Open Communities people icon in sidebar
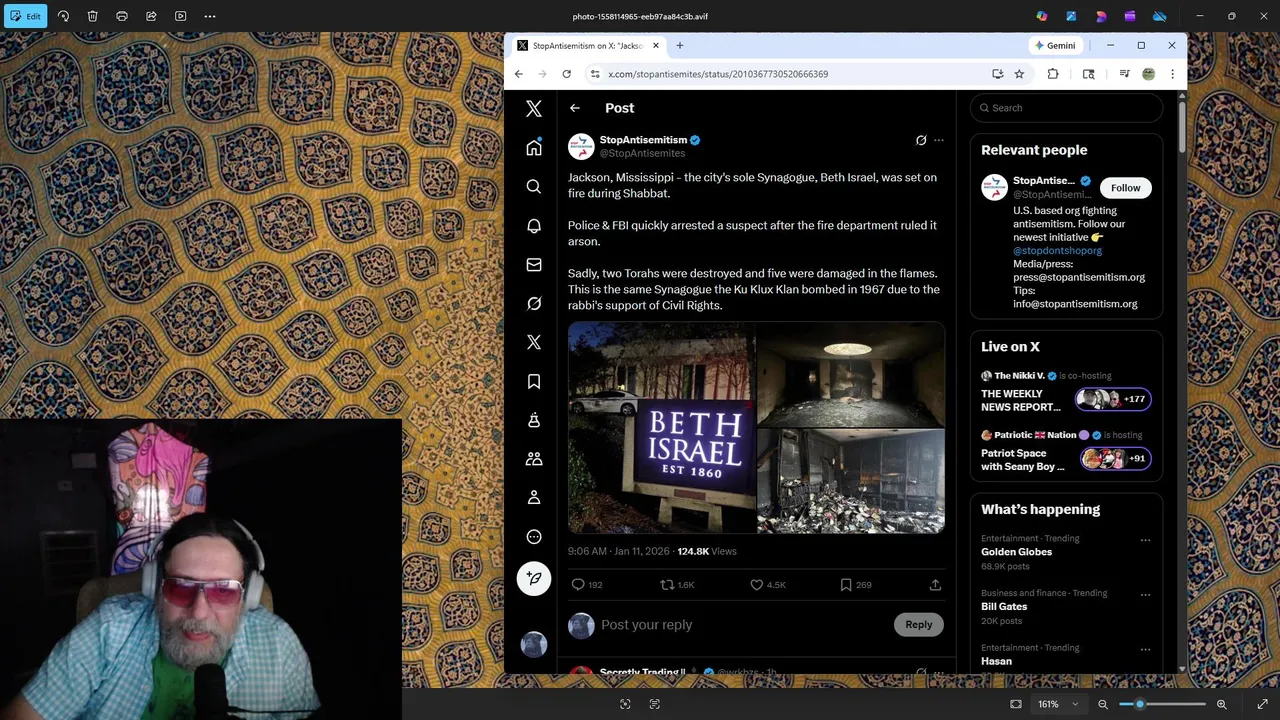 (x=534, y=459)
